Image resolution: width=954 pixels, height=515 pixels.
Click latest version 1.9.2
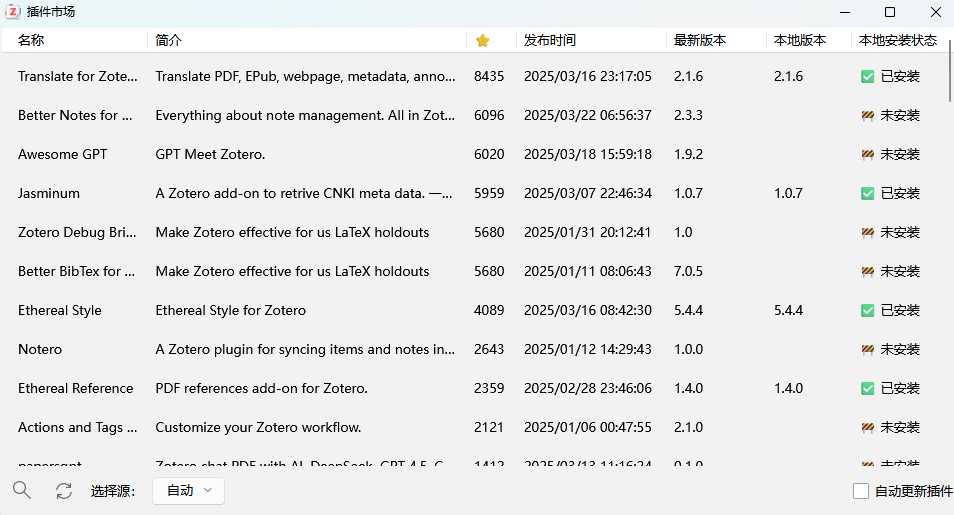(x=688, y=154)
